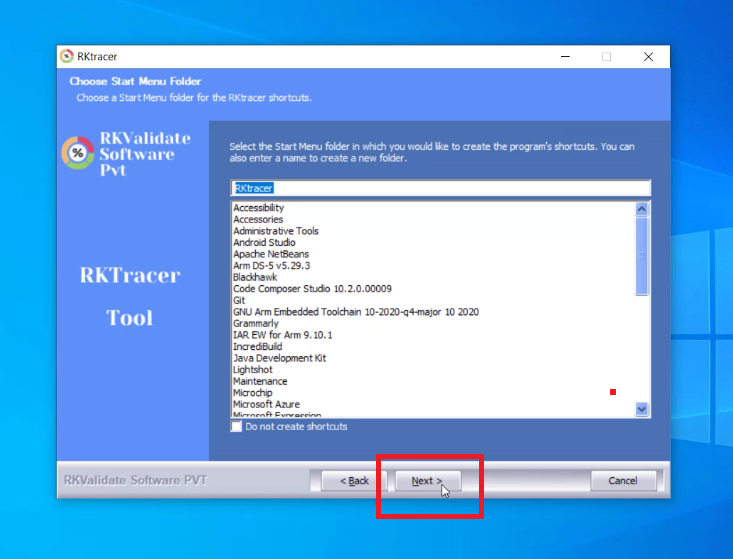This screenshot has width=733, height=559.
Task: Go back with the Back button
Action: point(354,480)
